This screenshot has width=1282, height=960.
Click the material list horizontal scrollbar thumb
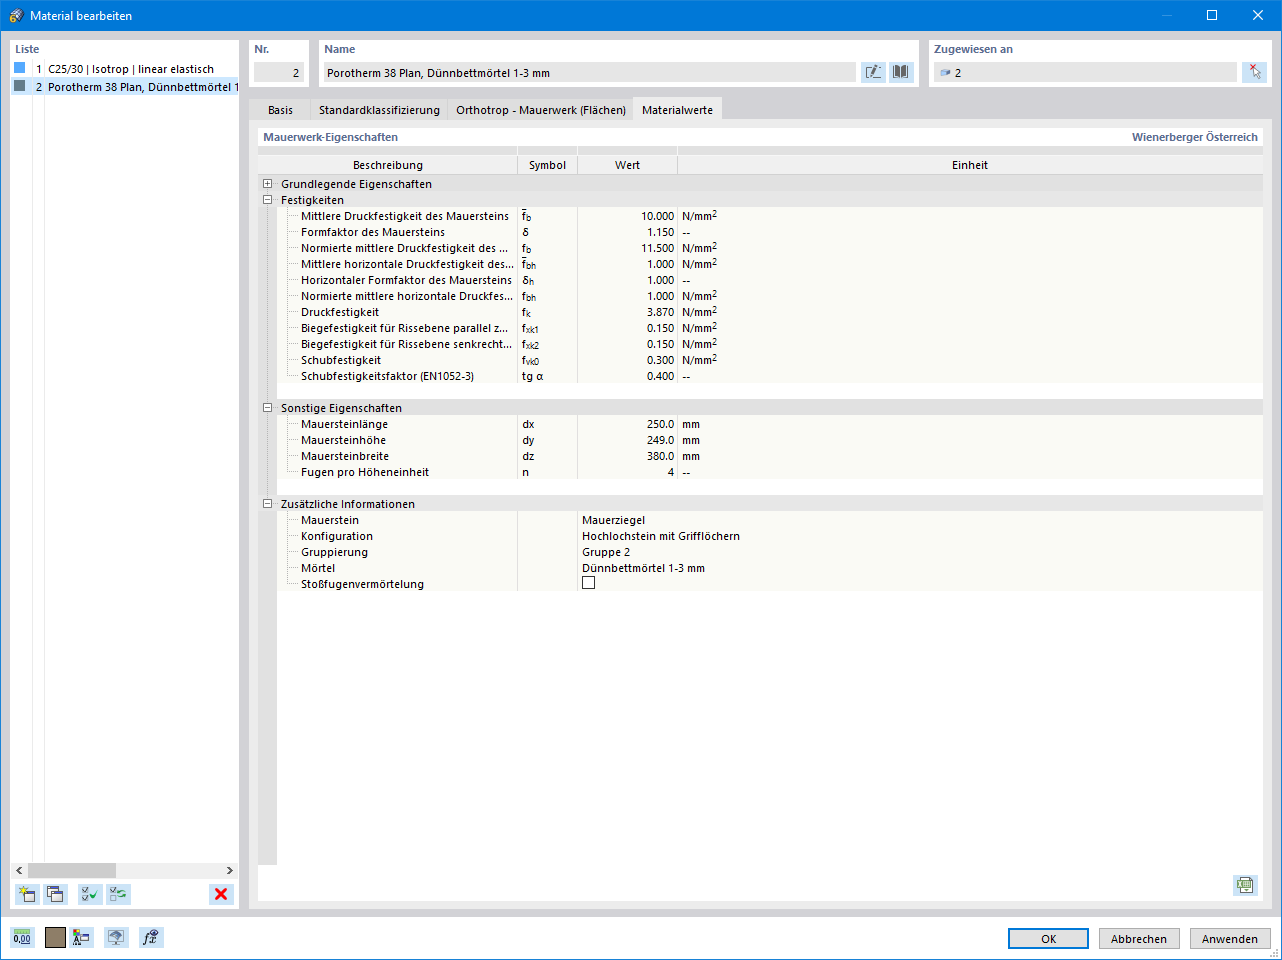point(72,870)
